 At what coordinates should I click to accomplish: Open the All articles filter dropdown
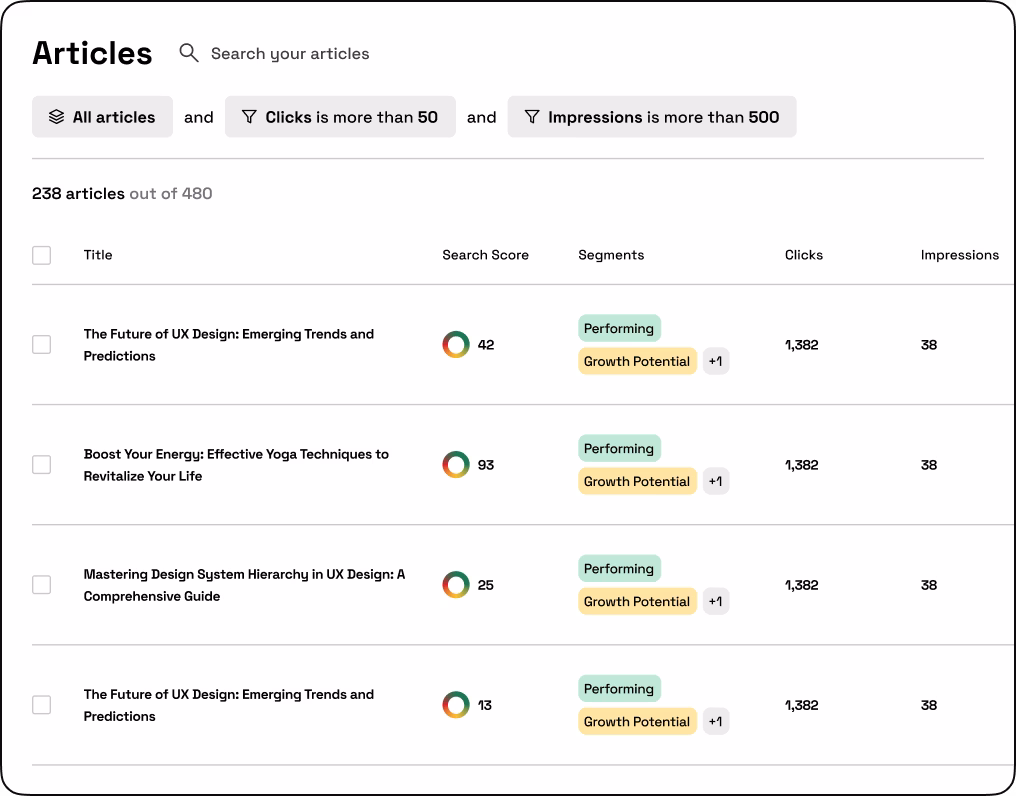pos(102,117)
